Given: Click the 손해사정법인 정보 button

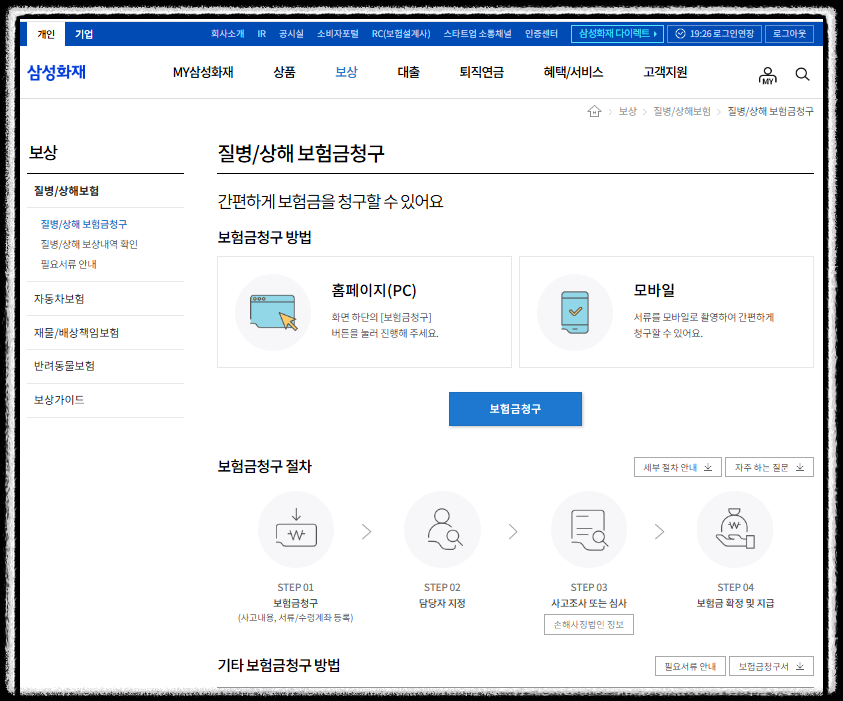Looking at the screenshot, I should pos(589,625).
